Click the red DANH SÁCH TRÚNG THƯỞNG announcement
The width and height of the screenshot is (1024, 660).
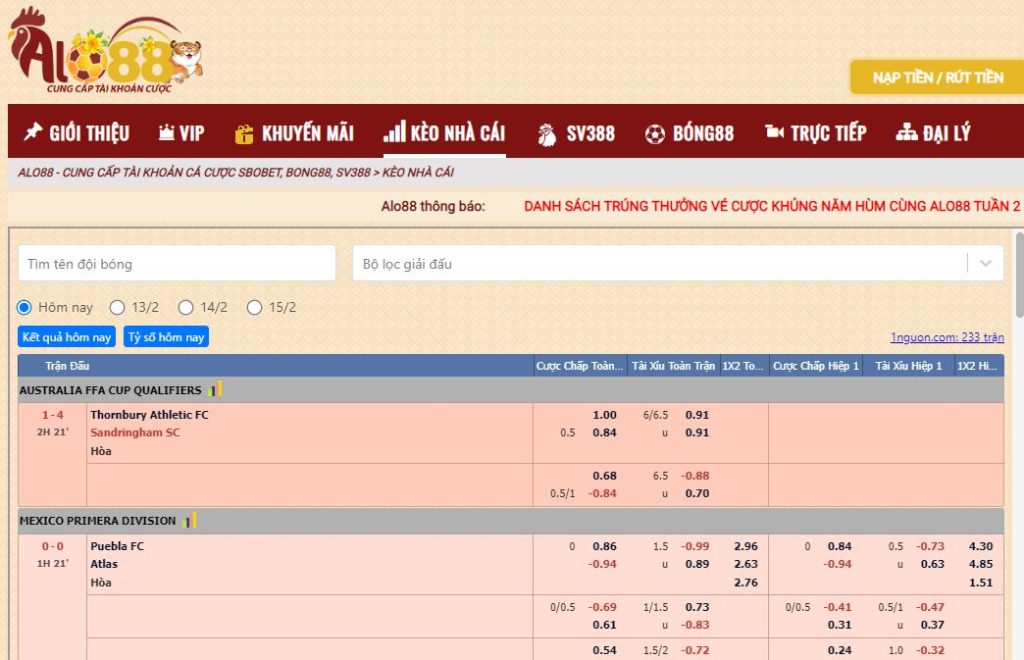coord(772,206)
